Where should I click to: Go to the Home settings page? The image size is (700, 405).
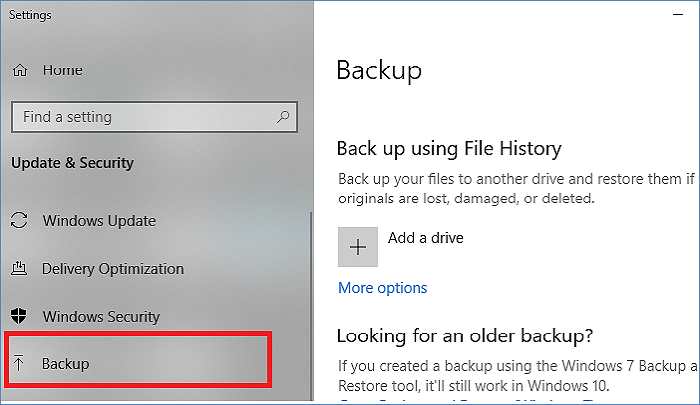pos(62,71)
